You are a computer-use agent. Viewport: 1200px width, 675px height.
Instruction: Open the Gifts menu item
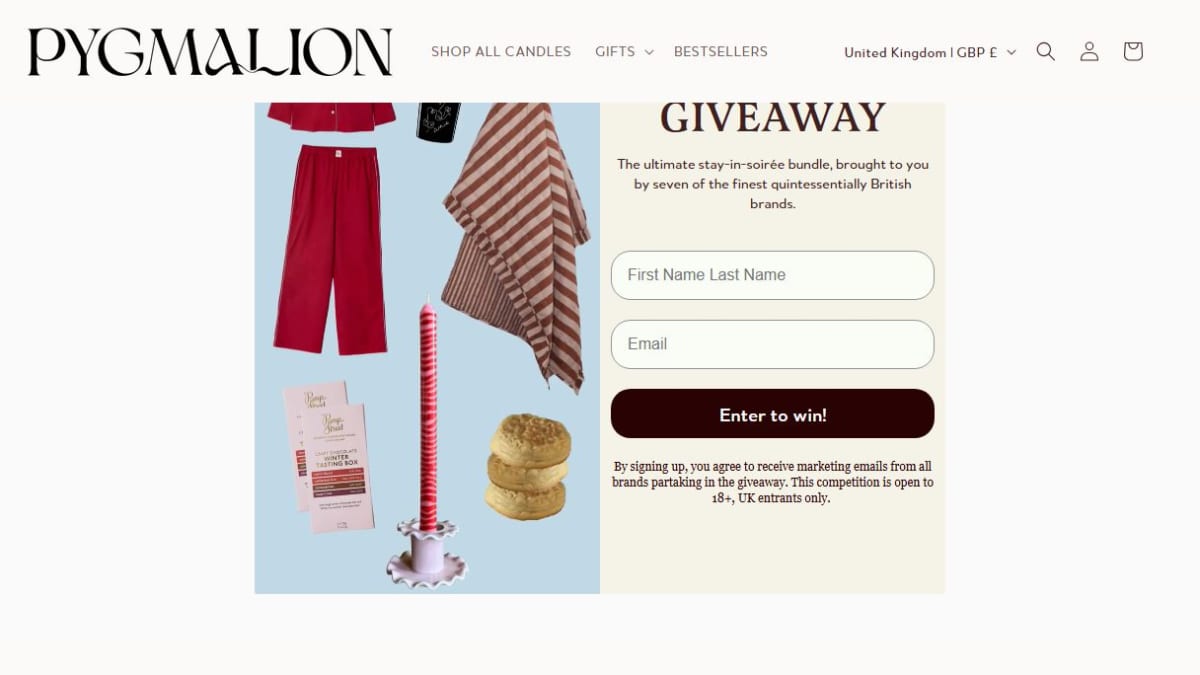(615, 52)
